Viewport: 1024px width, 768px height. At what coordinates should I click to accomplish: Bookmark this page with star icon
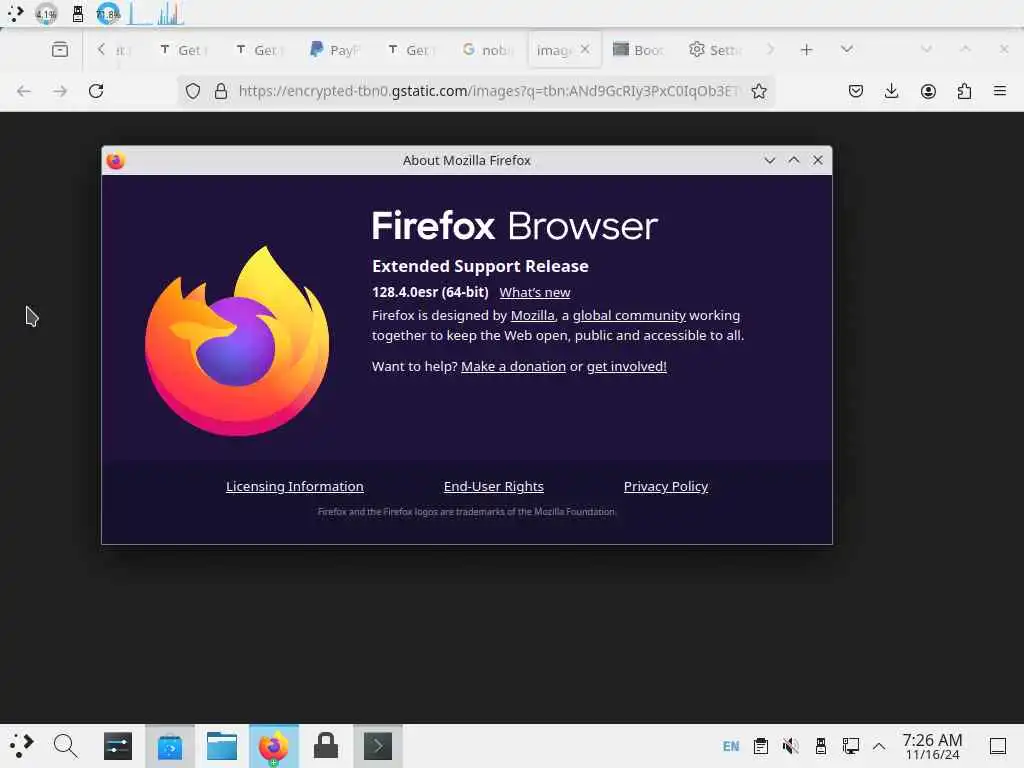click(759, 91)
